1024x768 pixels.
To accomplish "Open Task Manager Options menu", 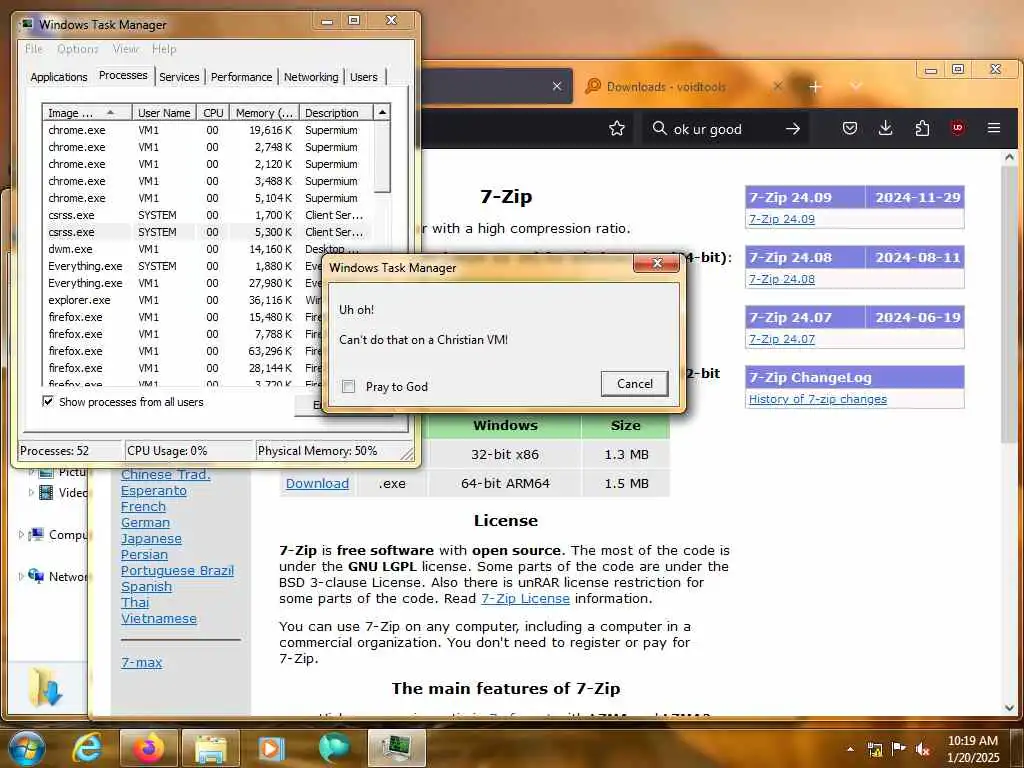I will click(78, 49).
